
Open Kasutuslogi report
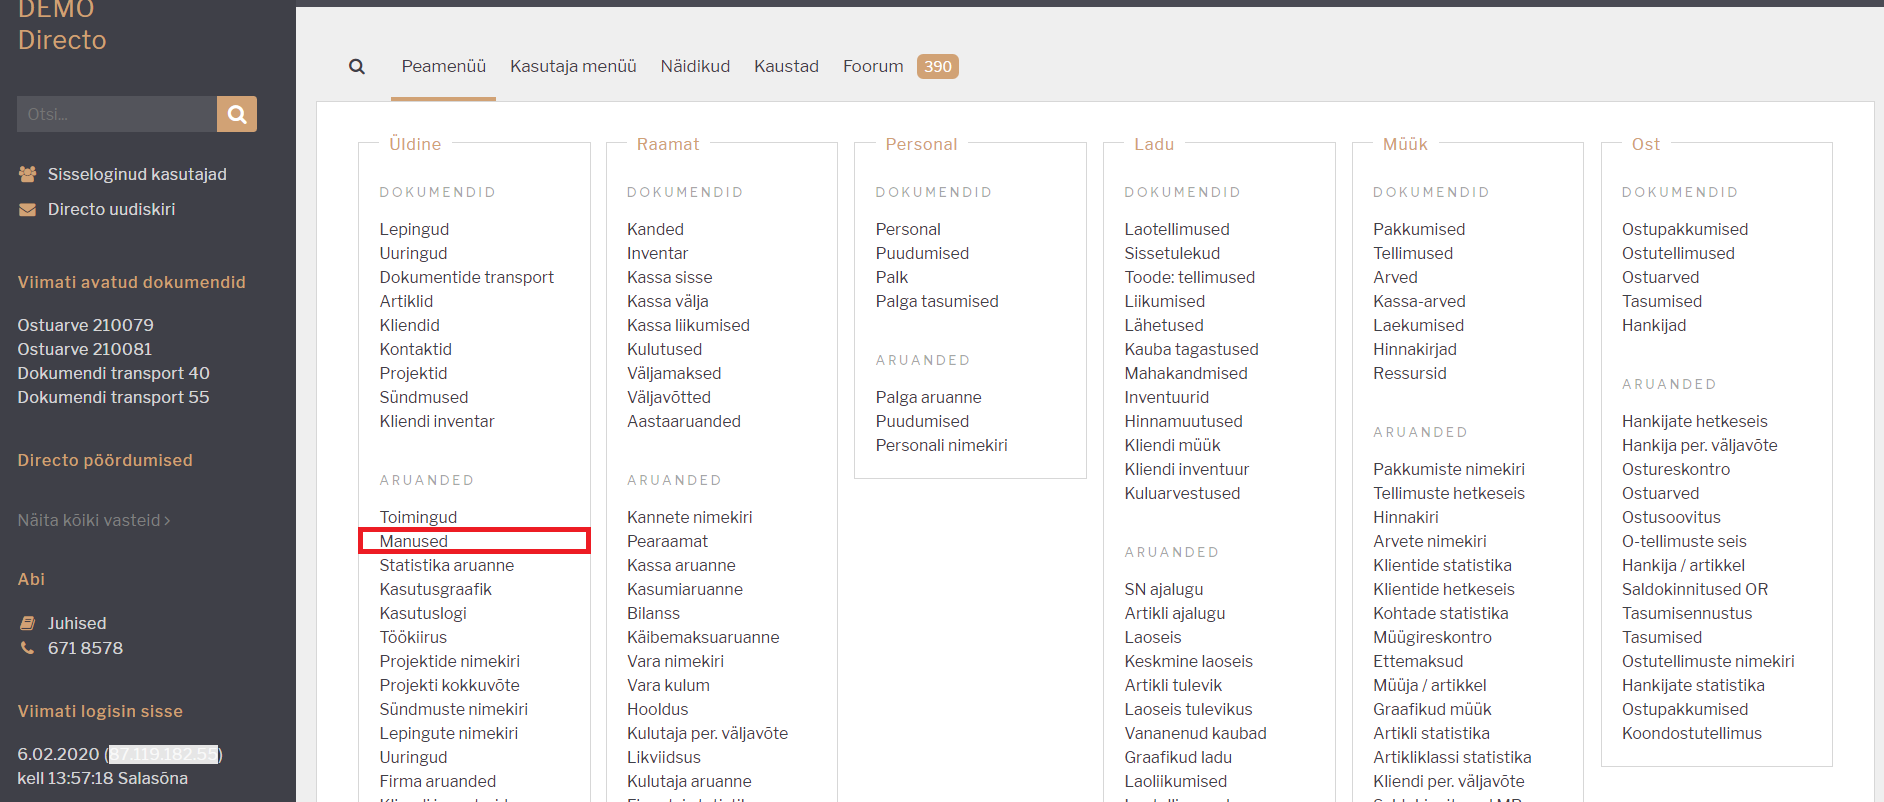click(423, 613)
